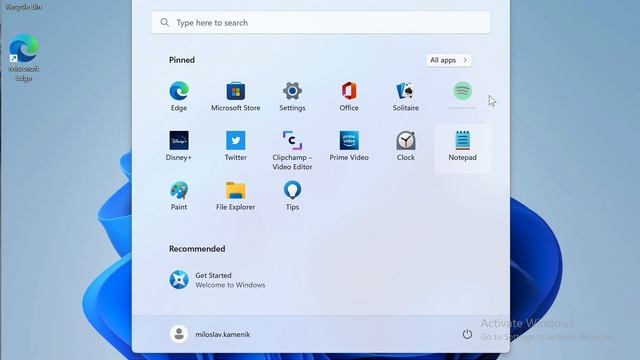Click the search magnifier icon
640x360 pixels.
pos(164,22)
